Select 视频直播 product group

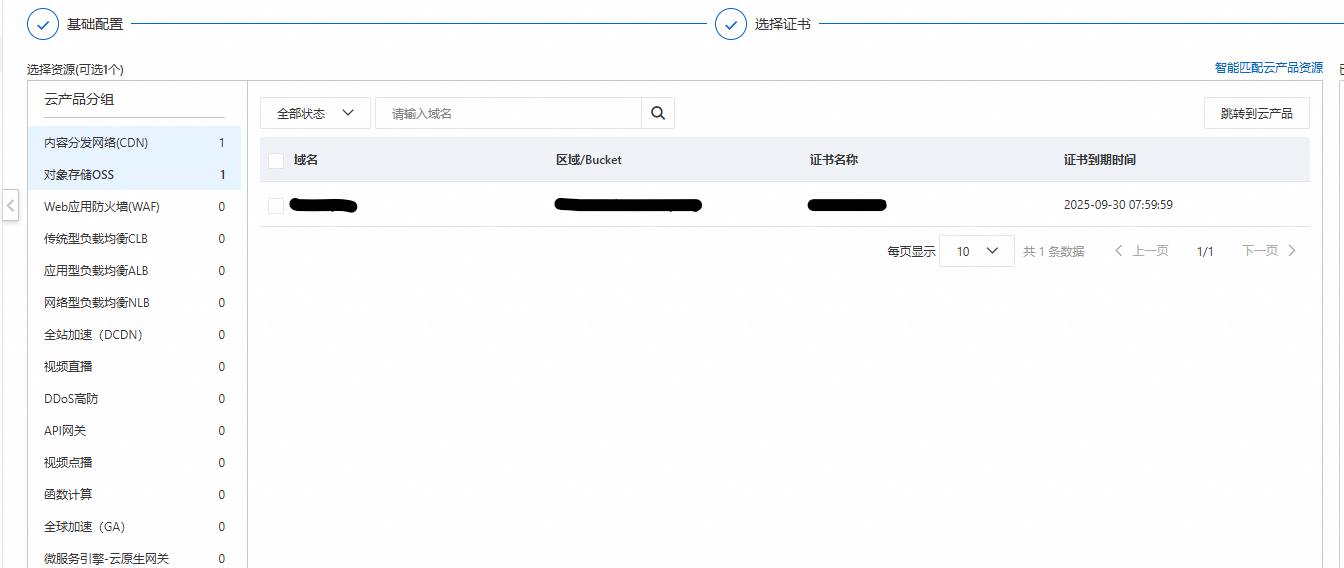[x=134, y=367]
